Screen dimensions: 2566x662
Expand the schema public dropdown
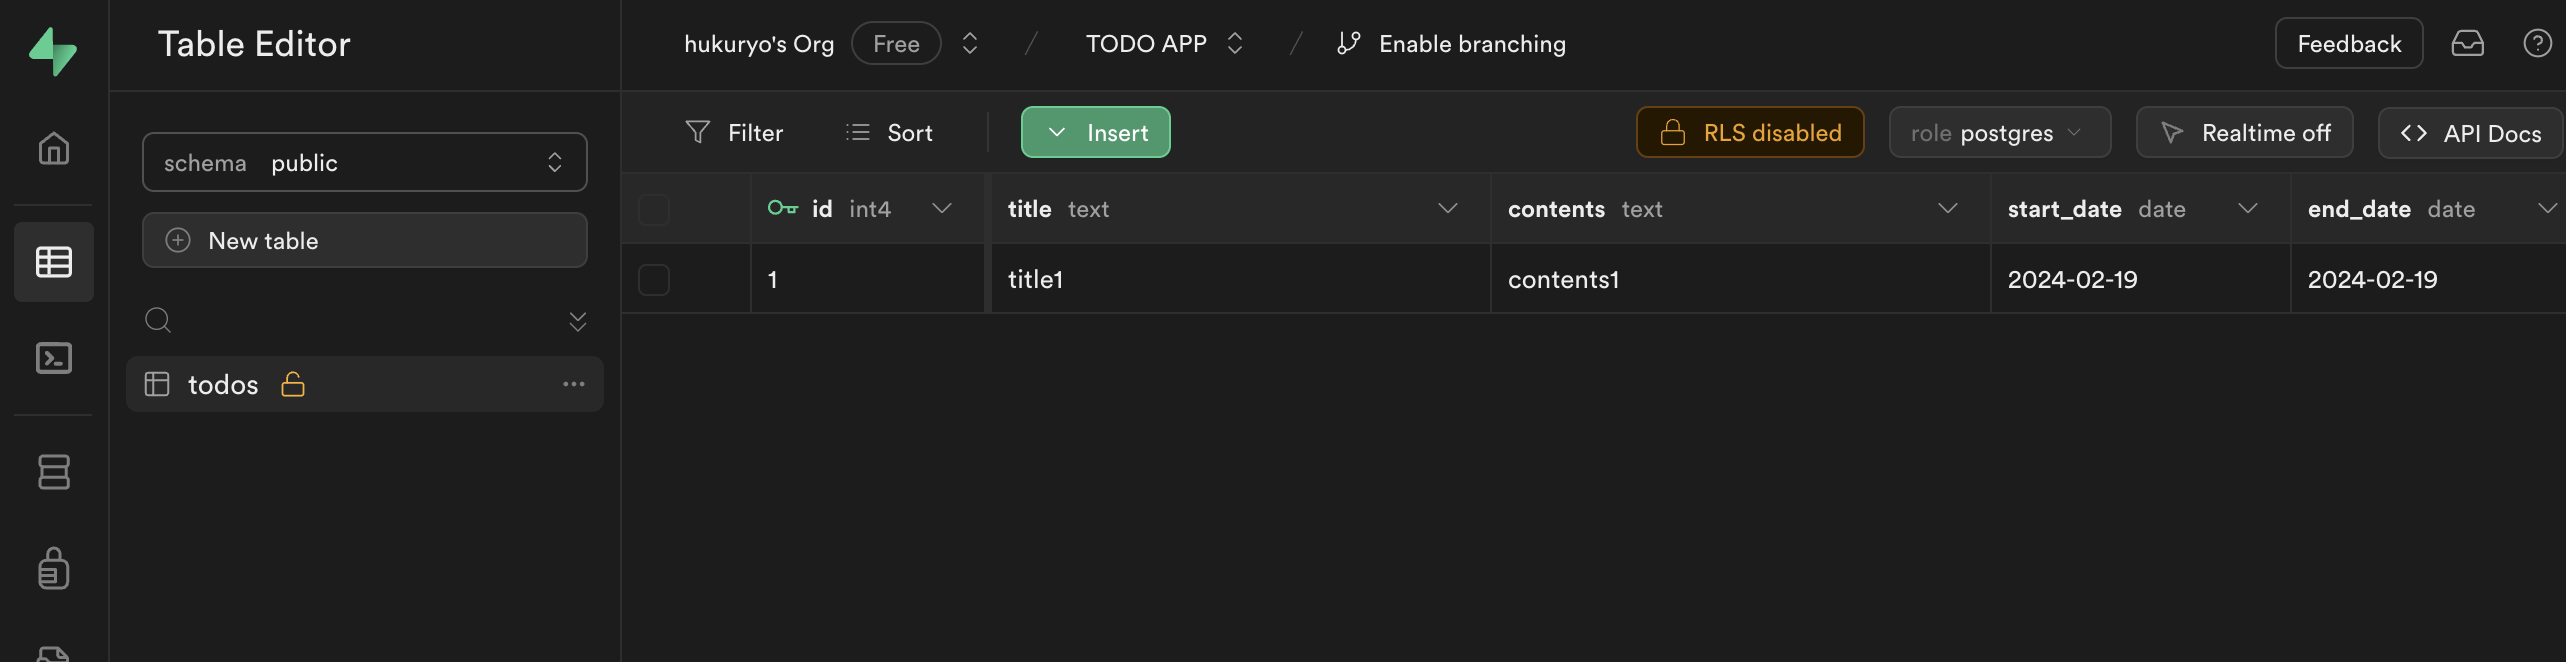(364, 163)
